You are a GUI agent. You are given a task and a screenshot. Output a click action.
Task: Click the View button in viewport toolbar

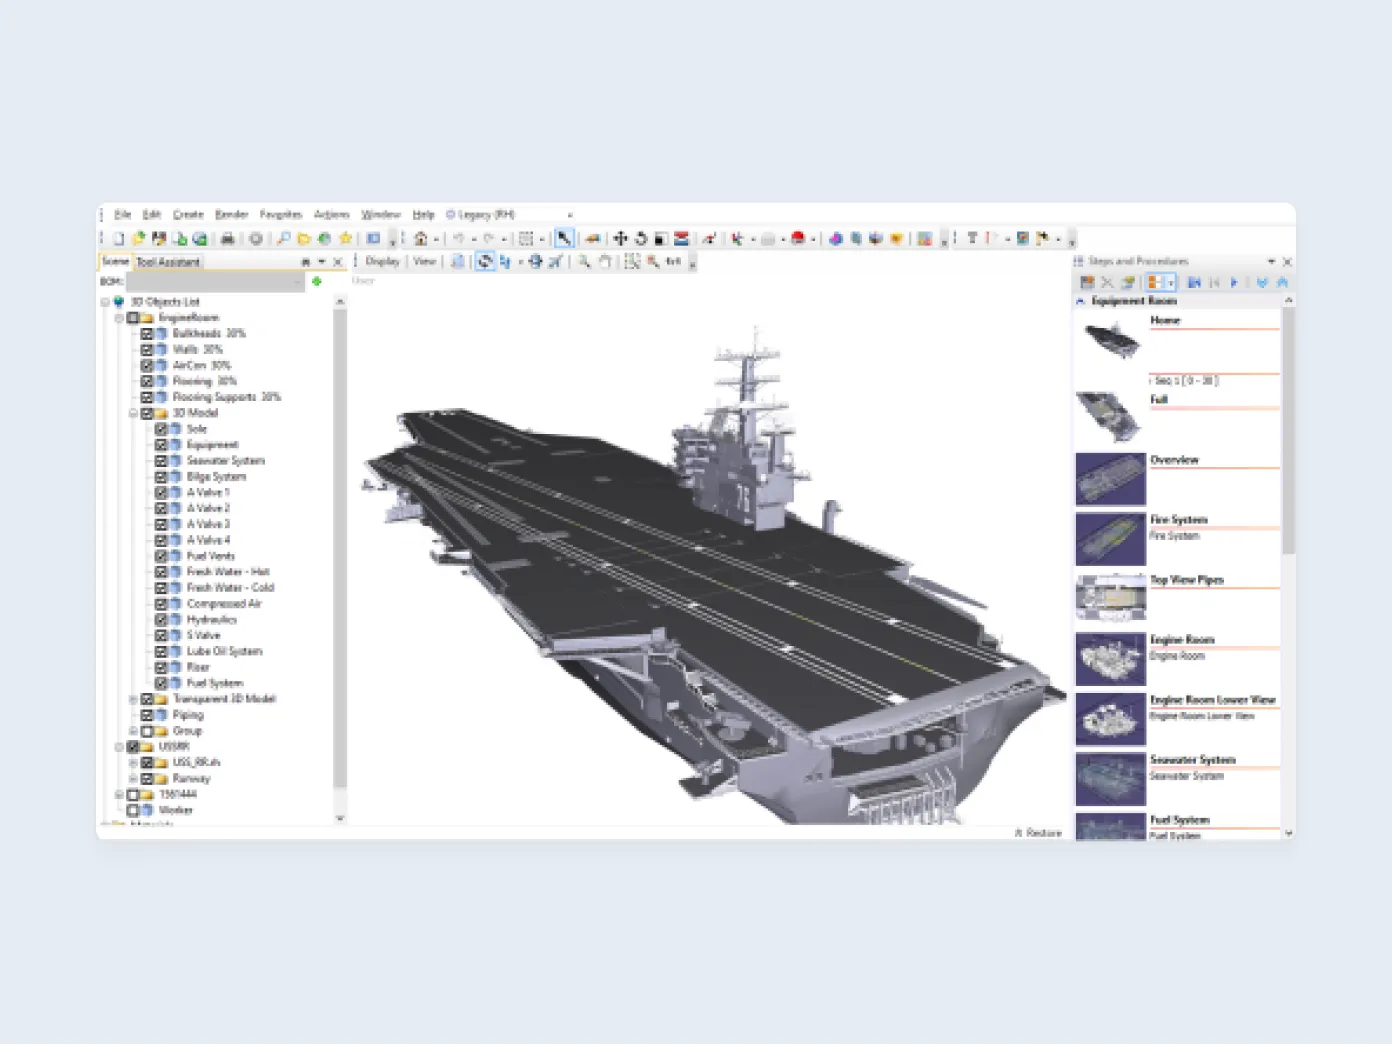click(x=425, y=262)
